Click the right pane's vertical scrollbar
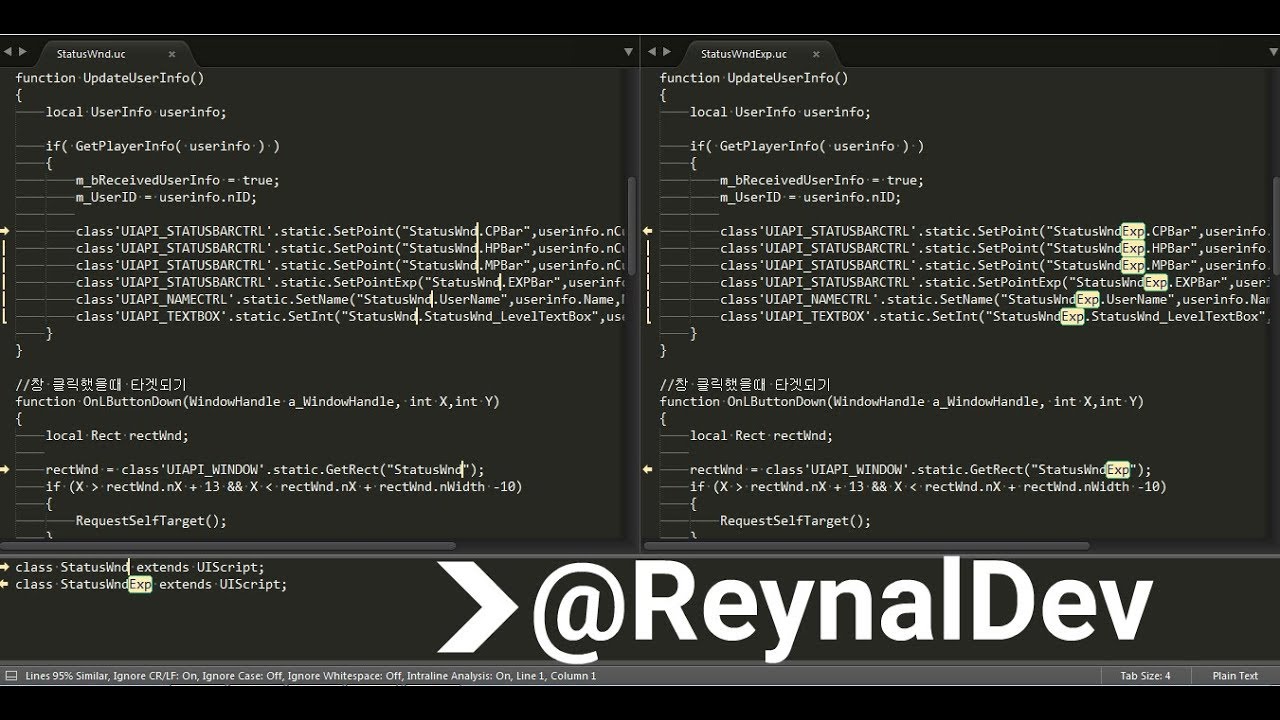The height and width of the screenshot is (720, 1280). pyautogui.click(x=1276, y=225)
